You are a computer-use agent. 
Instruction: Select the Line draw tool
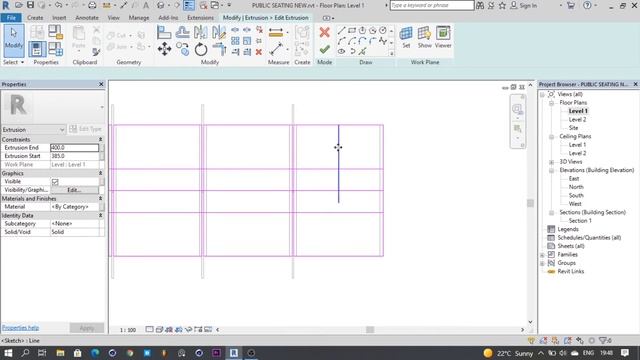[x=341, y=31]
